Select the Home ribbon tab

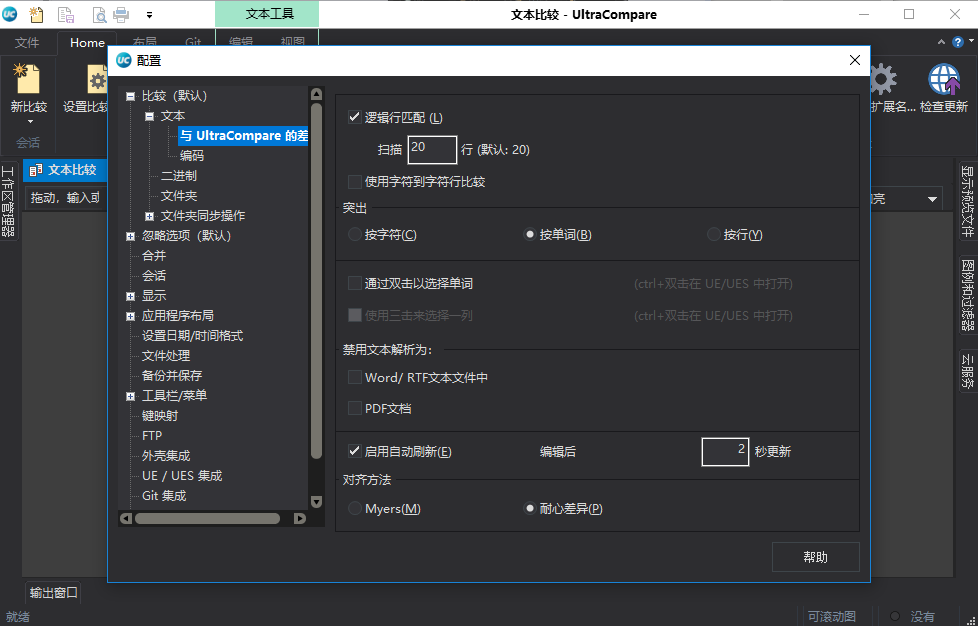coord(86,43)
